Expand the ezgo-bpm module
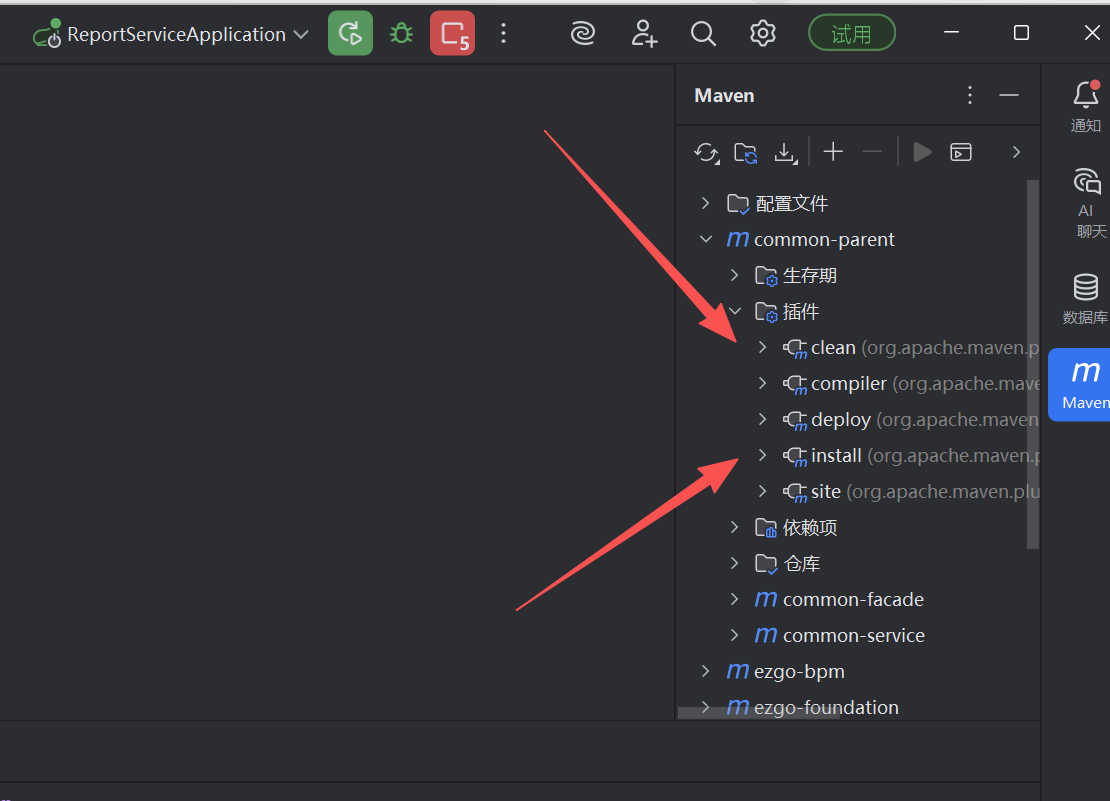Viewport: 1110px width, 801px height. 705,671
